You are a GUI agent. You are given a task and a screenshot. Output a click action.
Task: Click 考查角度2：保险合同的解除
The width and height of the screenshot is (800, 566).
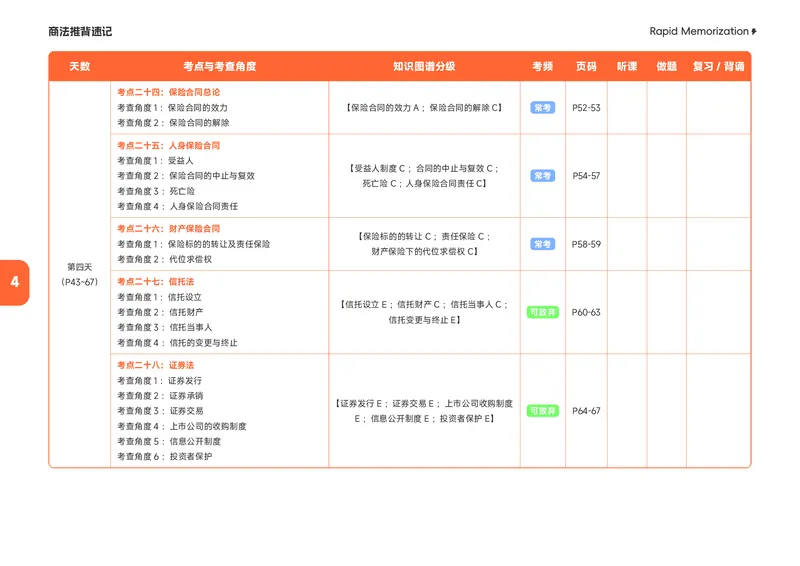pos(173,123)
